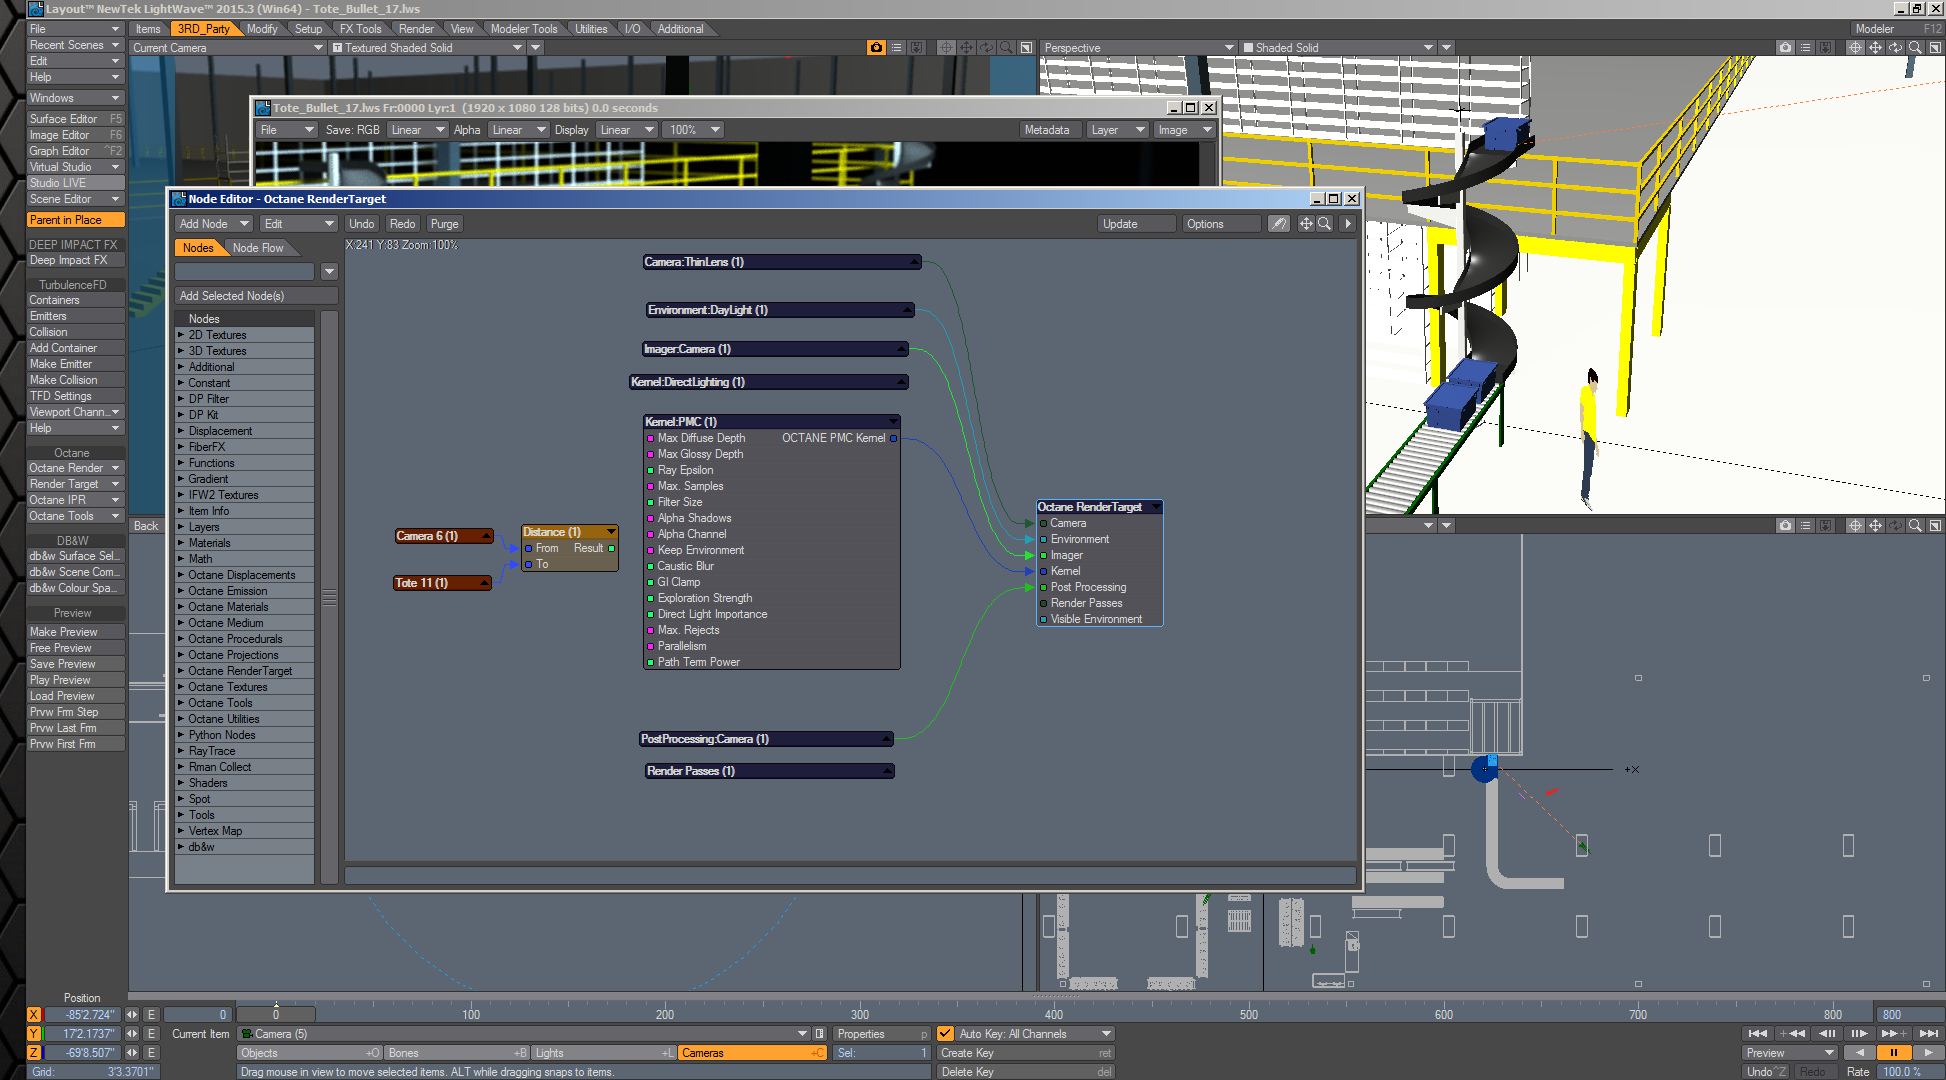Click the maximize viewport icon in Perspective header
Screen dimensions: 1946x1080
[x=1935, y=48]
